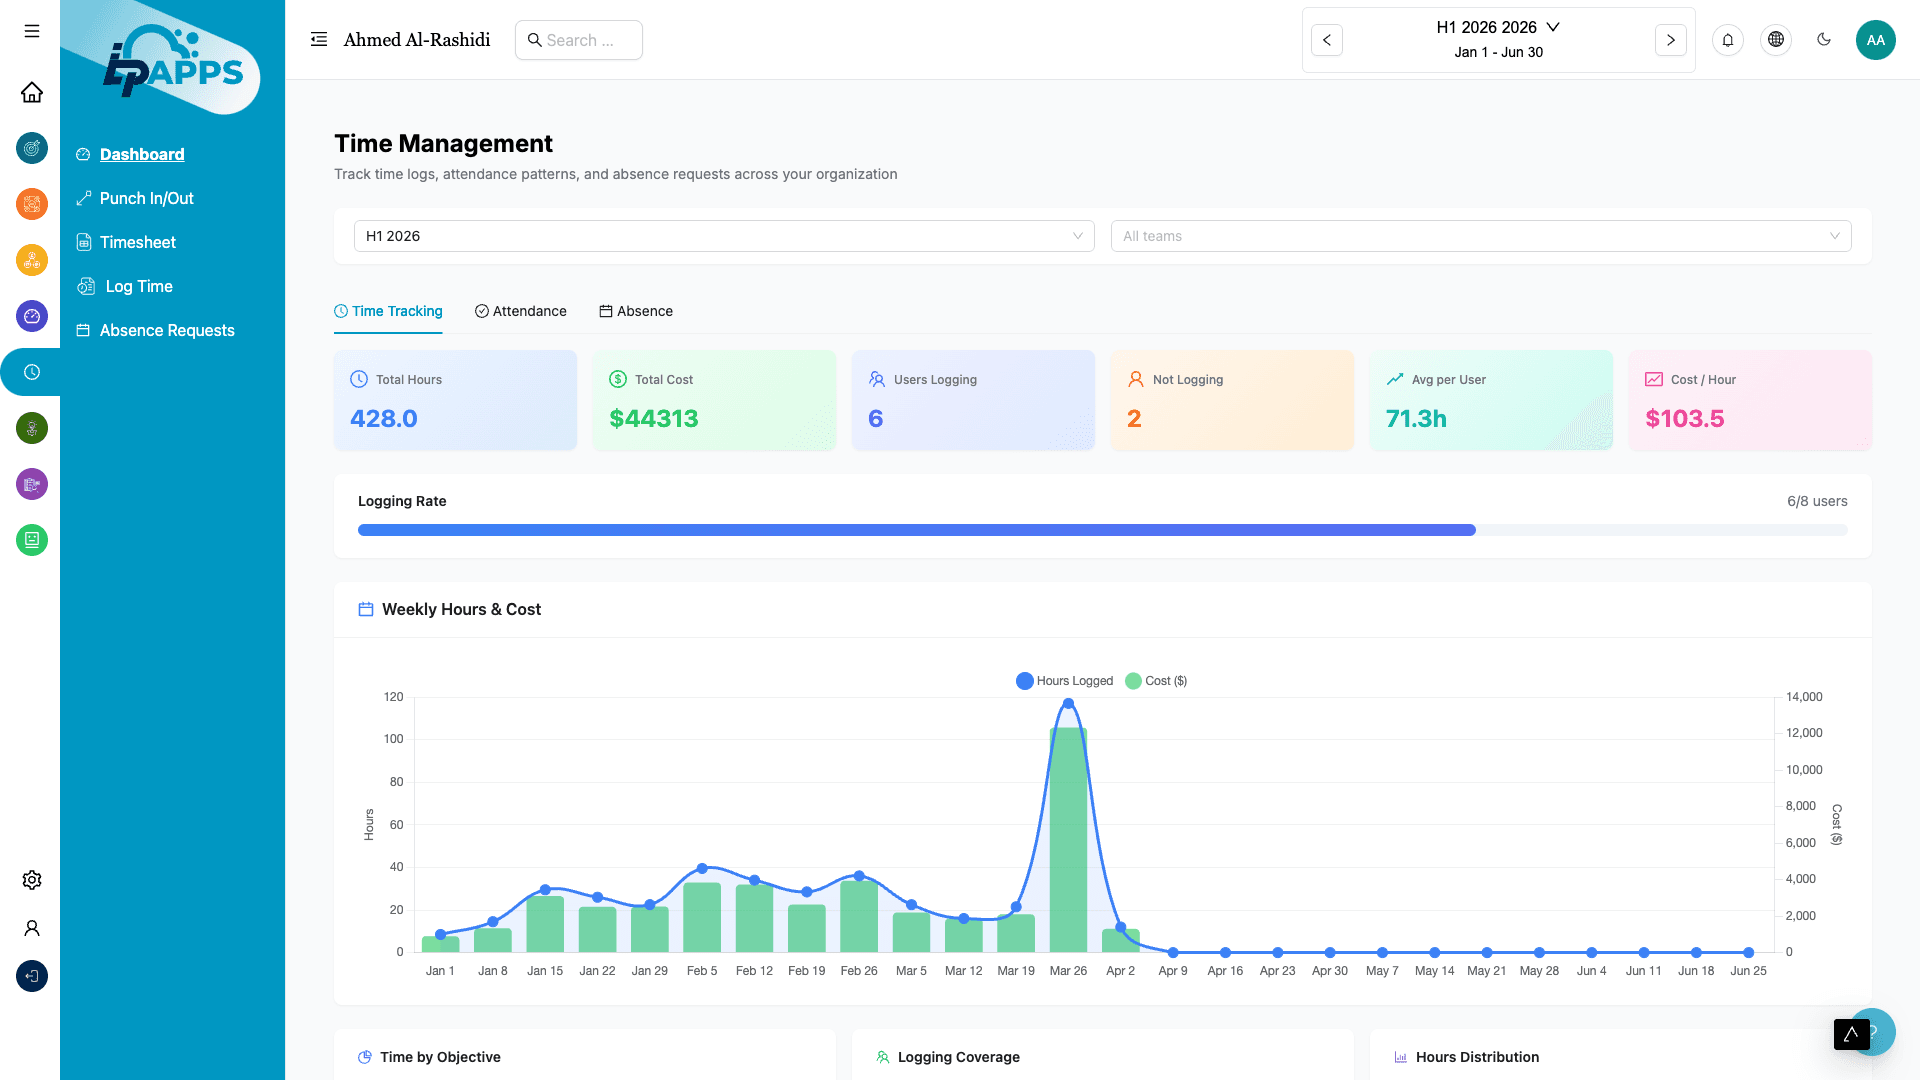The width and height of the screenshot is (1920, 1080).
Task: Click the Absence Requests link
Action: [166, 330]
